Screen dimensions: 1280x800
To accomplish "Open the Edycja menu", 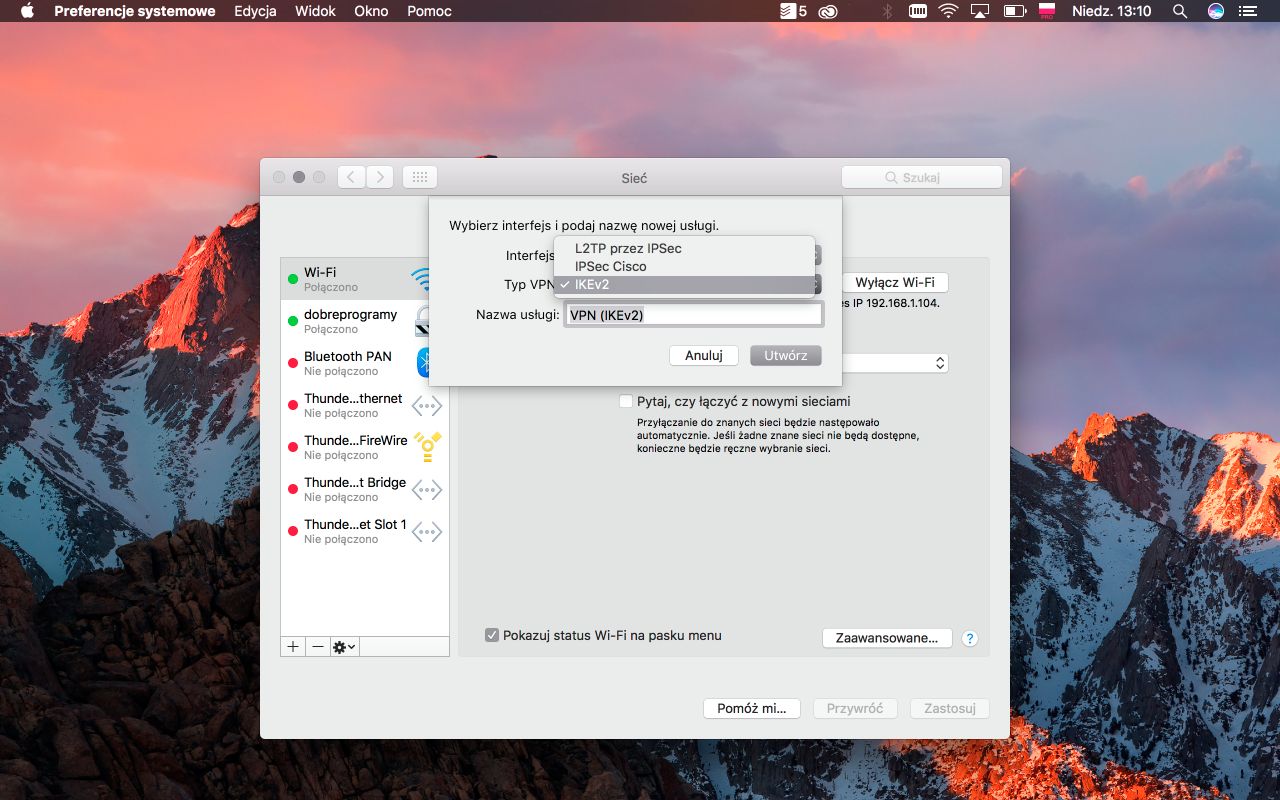I will coord(255,11).
